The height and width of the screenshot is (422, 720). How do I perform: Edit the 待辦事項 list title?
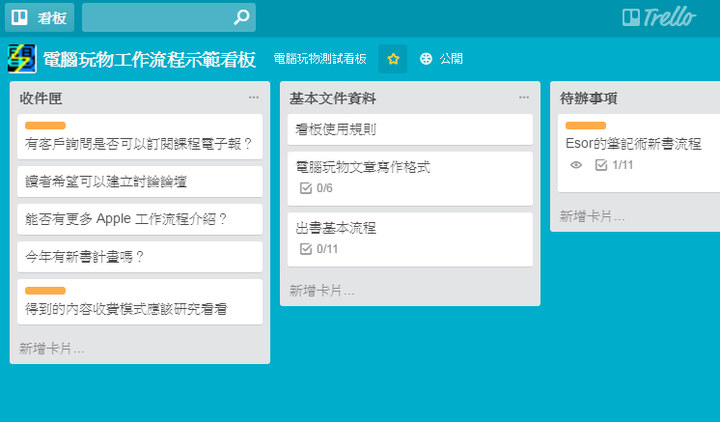[588, 98]
